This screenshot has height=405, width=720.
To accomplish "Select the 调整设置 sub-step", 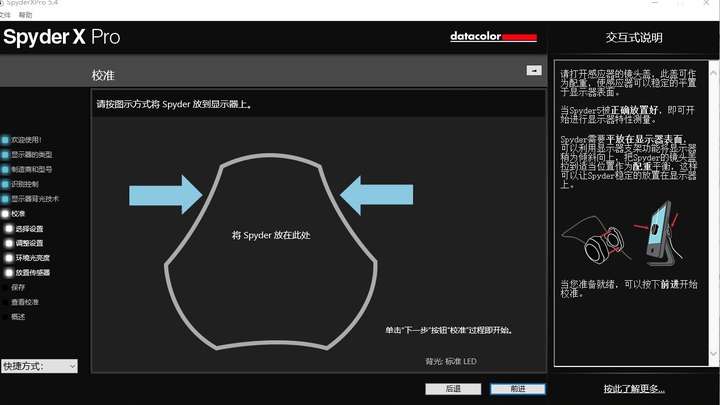I will pos(24,243).
